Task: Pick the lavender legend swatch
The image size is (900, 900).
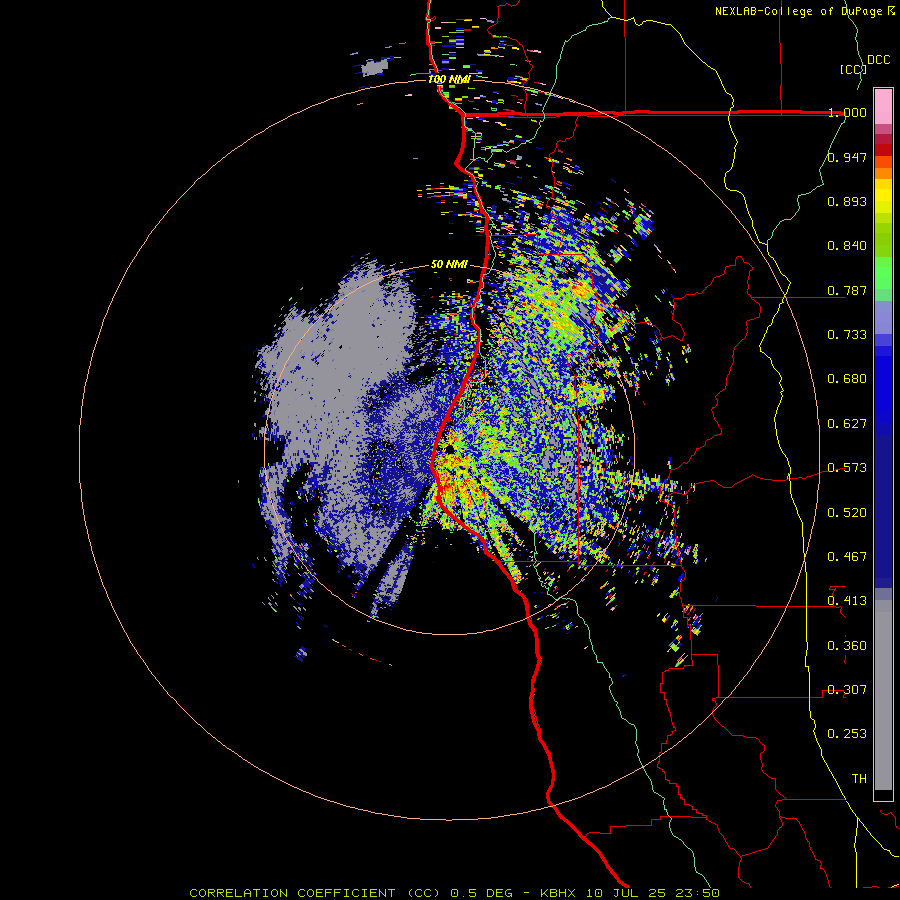Action: point(883,317)
